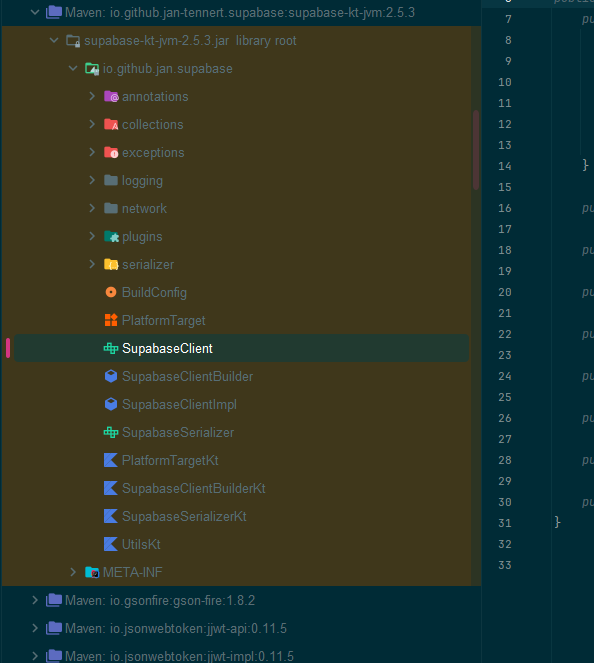This screenshot has width=594, height=663.
Task: Click the annotations package folder icon
Action: [111, 96]
